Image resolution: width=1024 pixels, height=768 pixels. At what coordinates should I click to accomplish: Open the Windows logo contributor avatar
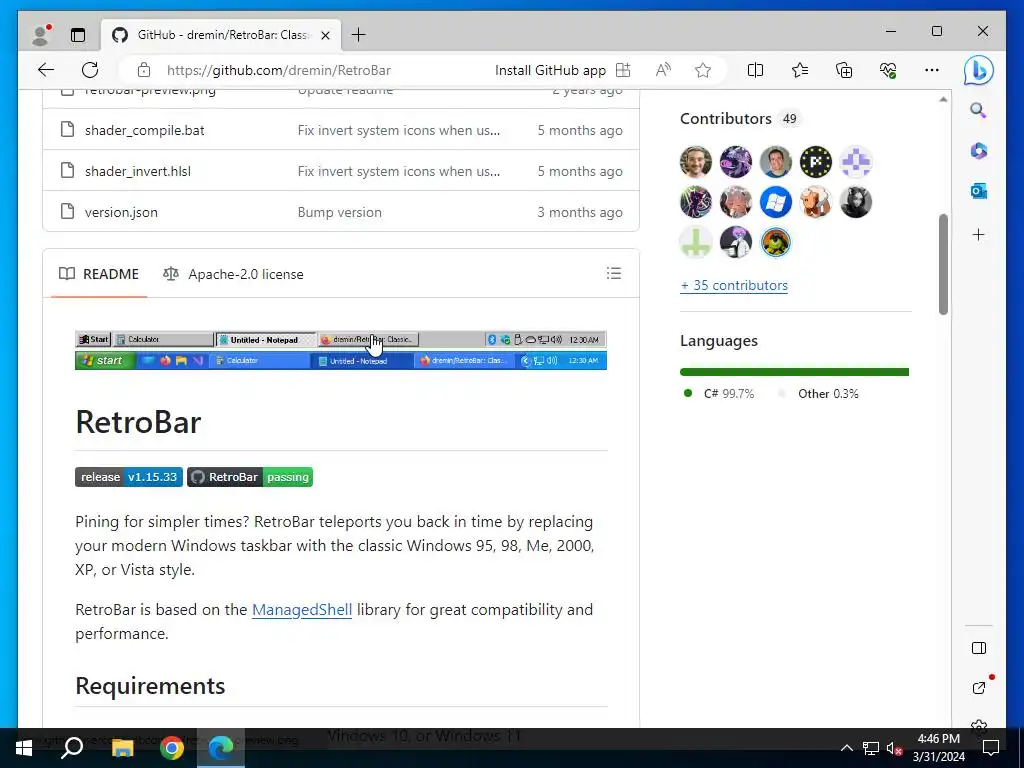click(x=775, y=202)
